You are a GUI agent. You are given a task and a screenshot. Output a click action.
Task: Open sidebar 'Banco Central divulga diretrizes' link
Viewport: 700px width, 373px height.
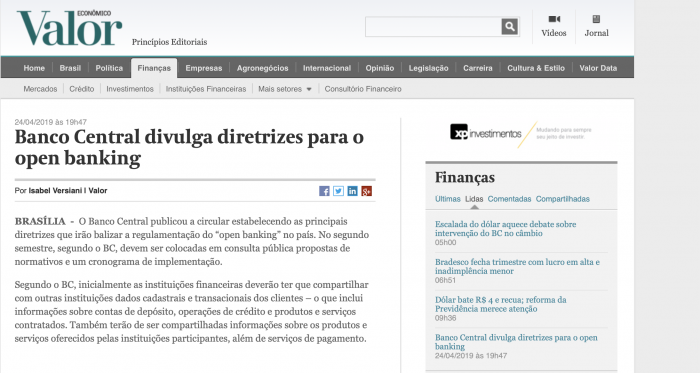(516, 342)
